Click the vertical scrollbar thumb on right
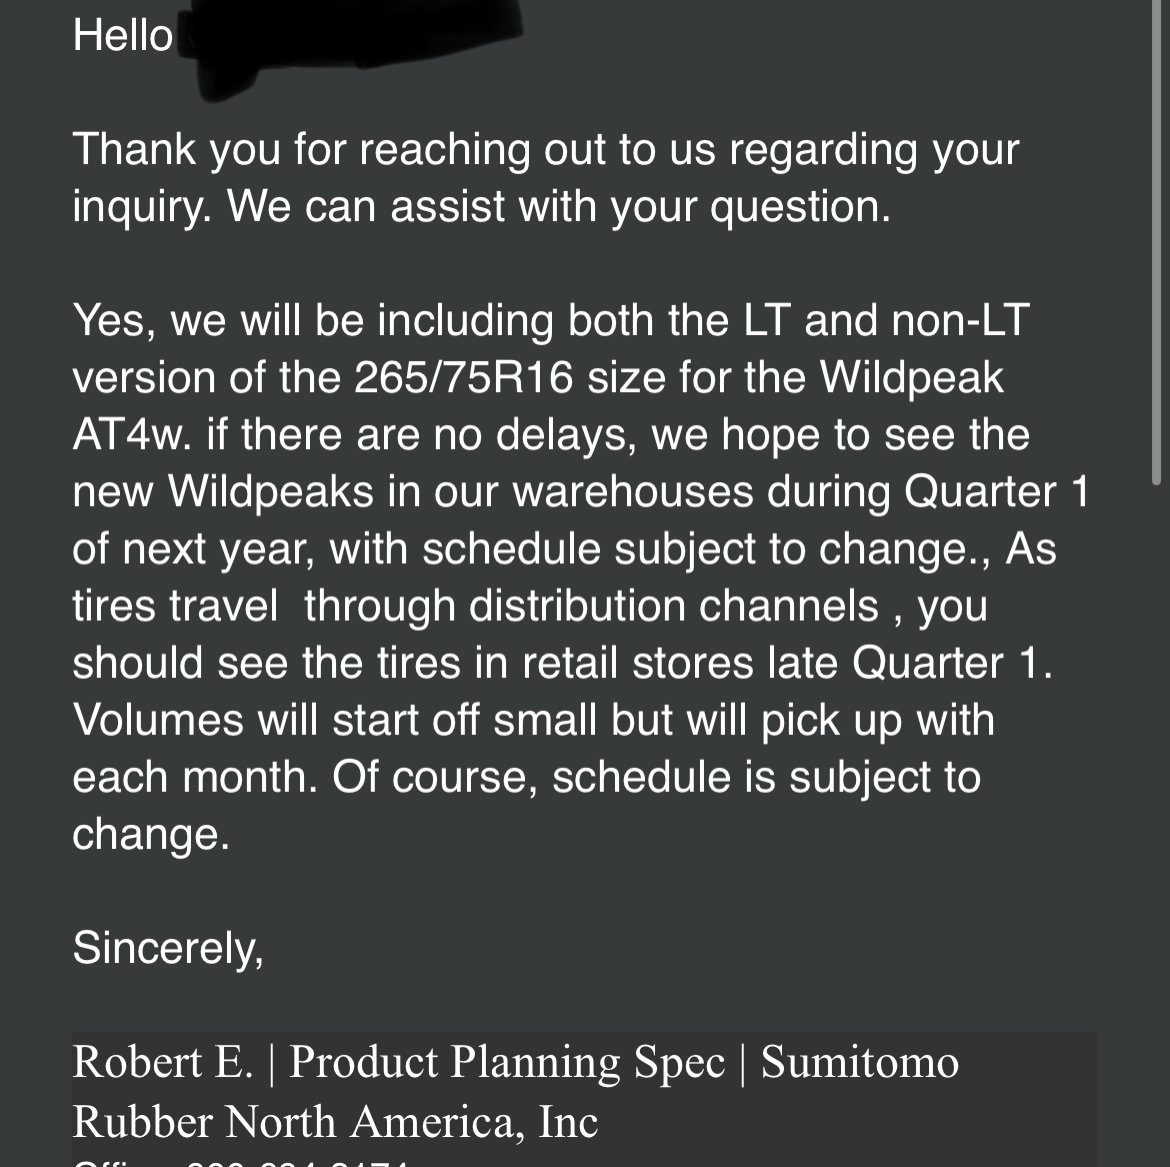Screen dimensions: 1170x1167 pos(1157,243)
